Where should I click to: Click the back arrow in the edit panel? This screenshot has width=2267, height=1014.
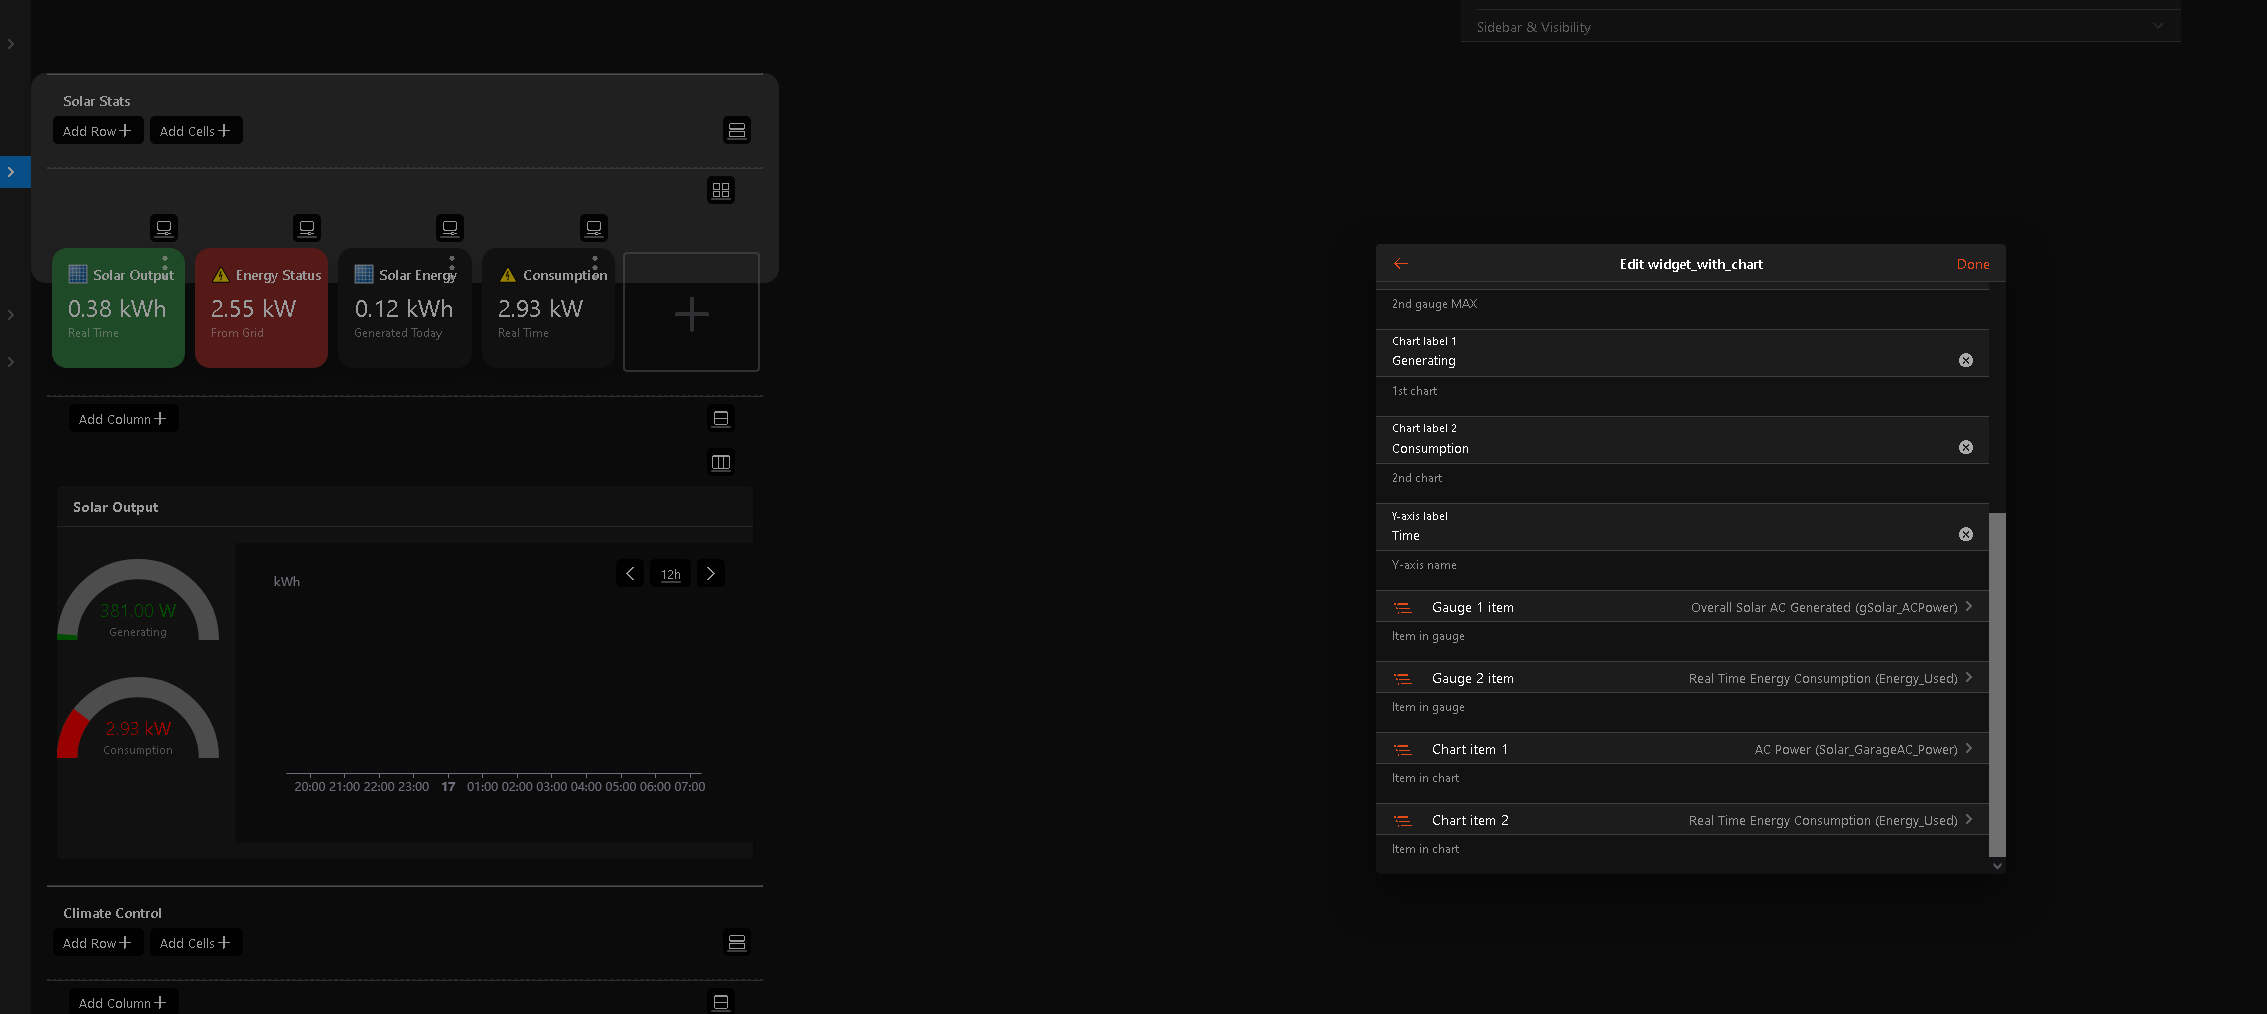(1400, 264)
